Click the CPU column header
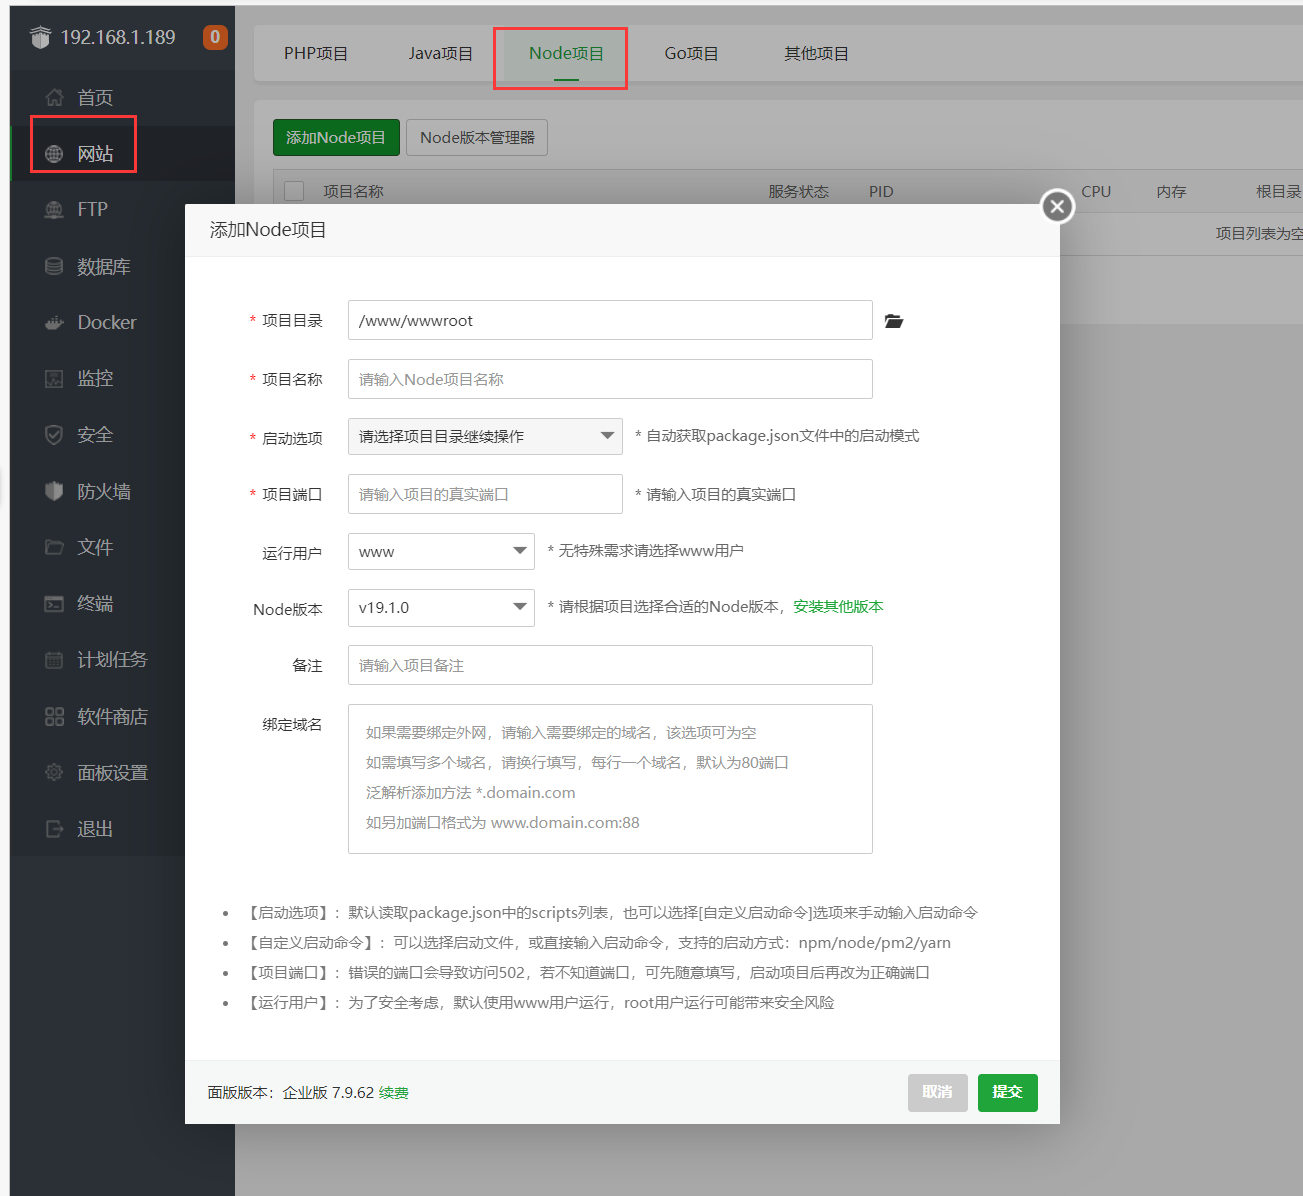The image size is (1303, 1196). coord(1096,191)
